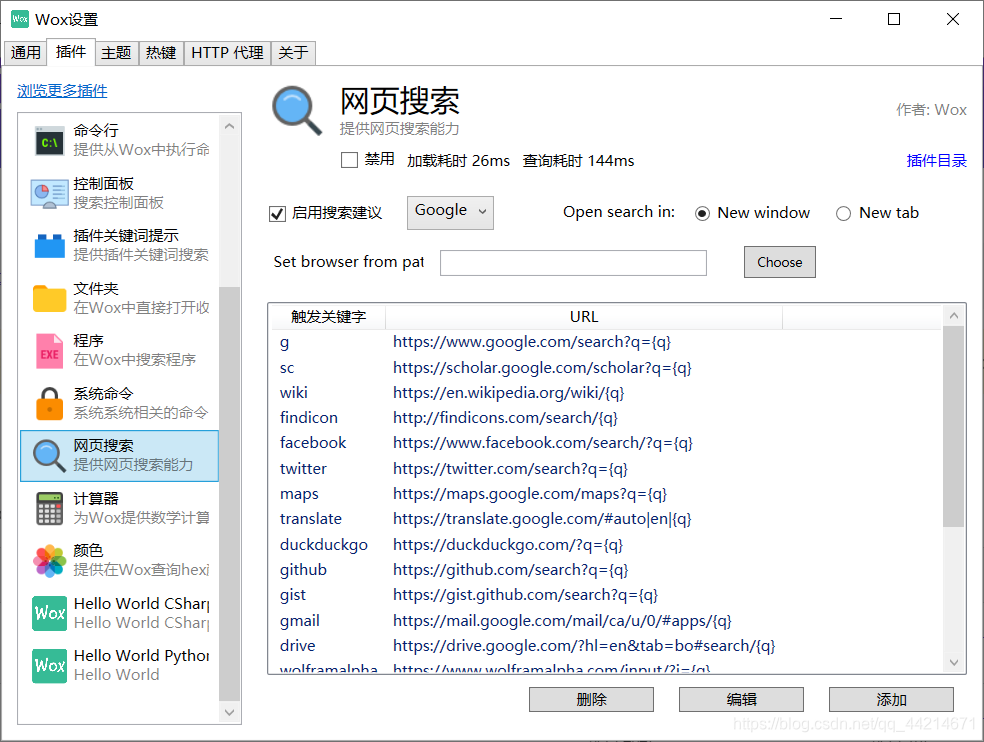
Task: Click the Wox logo in the title bar
Action: tap(20, 19)
